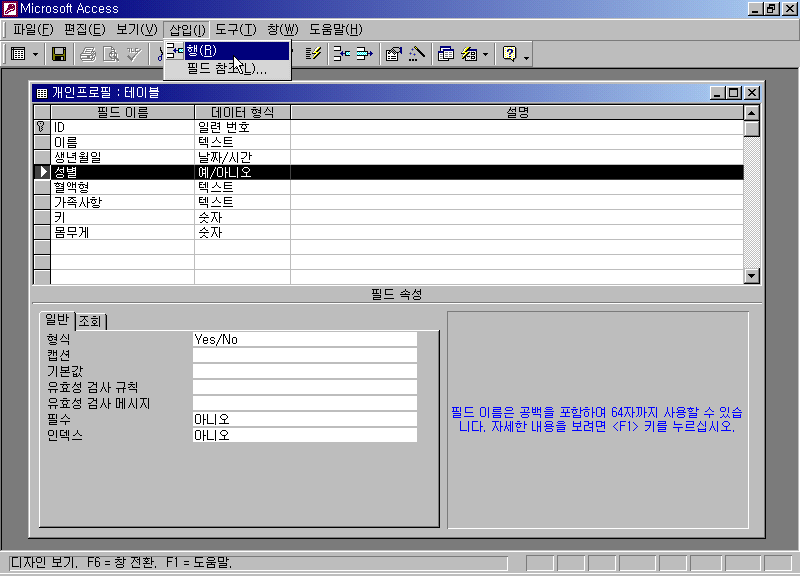Click the Indexes lightning icon

[x=313, y=54]
